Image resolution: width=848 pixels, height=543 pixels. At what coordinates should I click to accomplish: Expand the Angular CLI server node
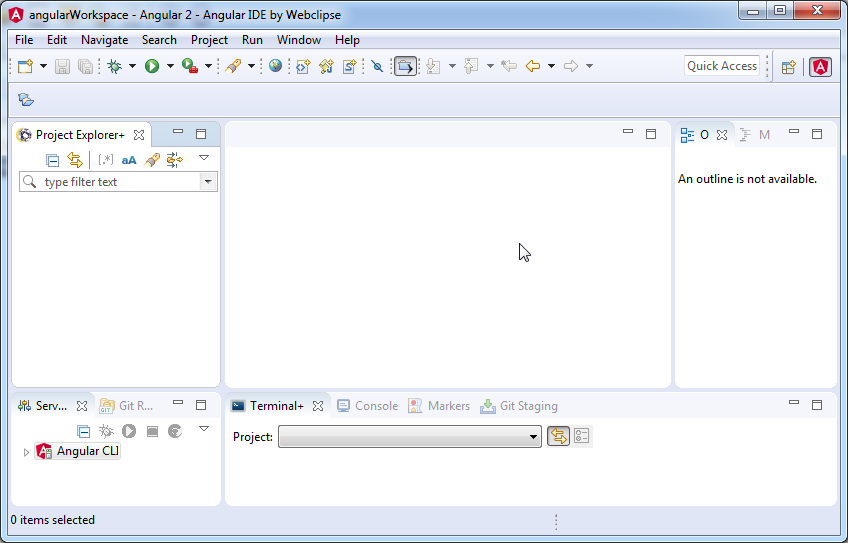point(25,452)
